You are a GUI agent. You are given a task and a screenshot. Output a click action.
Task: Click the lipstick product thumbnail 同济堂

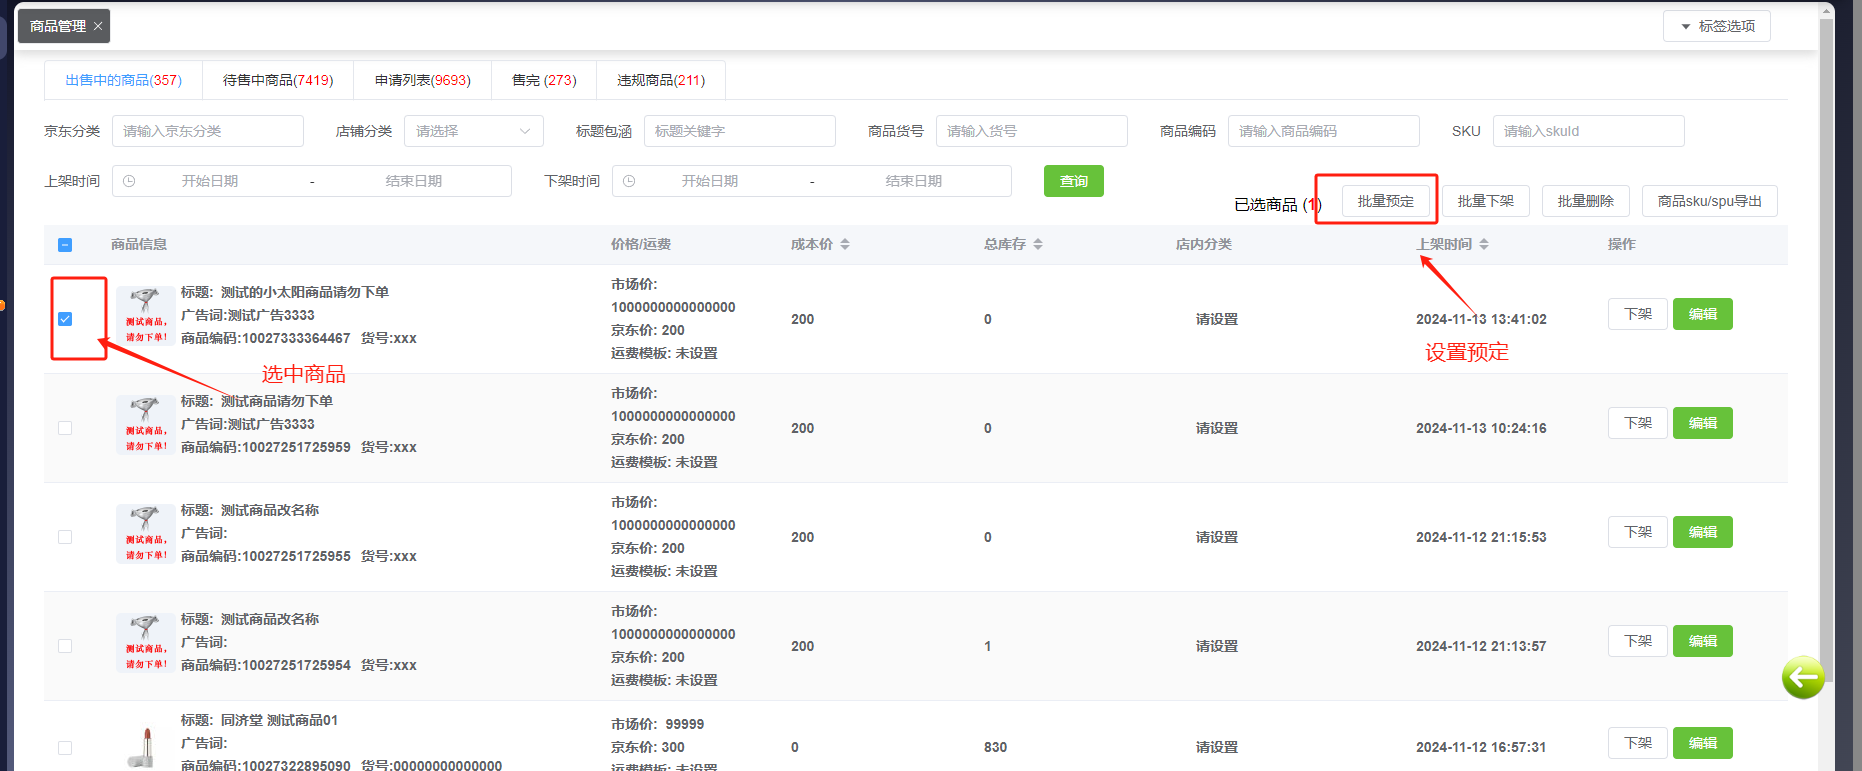145,747
